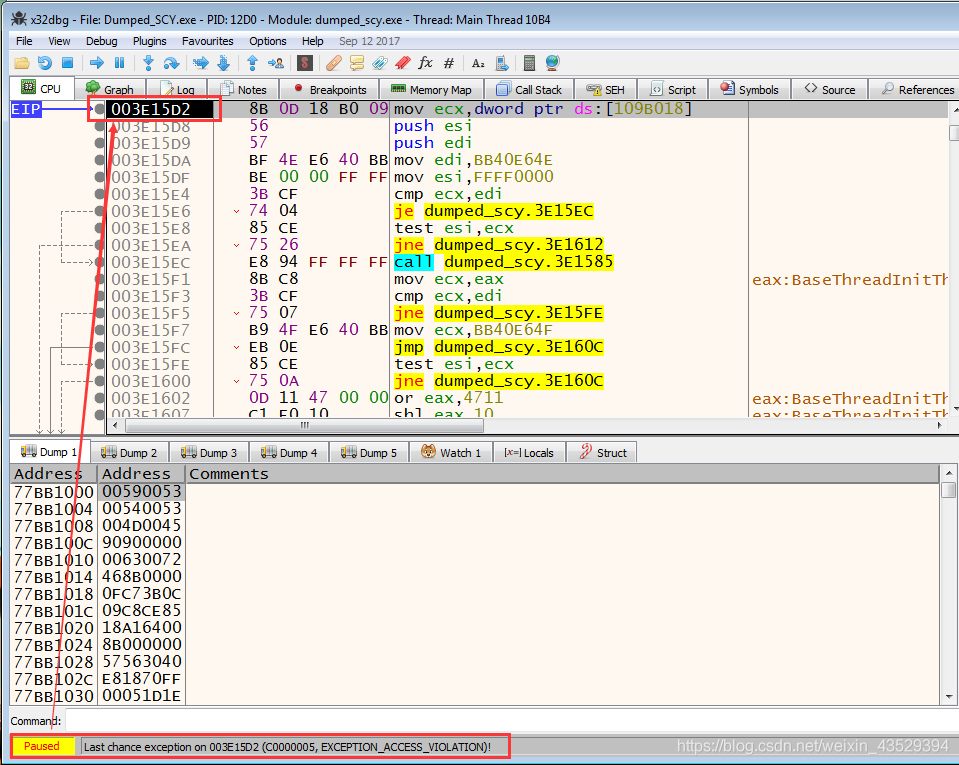Toggle breakpoint bullet at address 003E15DA

click(99, 160)
